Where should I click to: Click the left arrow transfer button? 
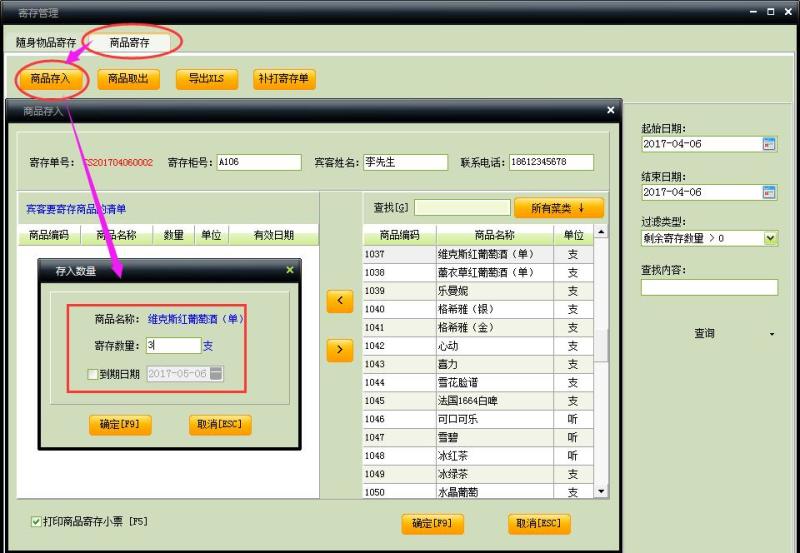(340, 301)
